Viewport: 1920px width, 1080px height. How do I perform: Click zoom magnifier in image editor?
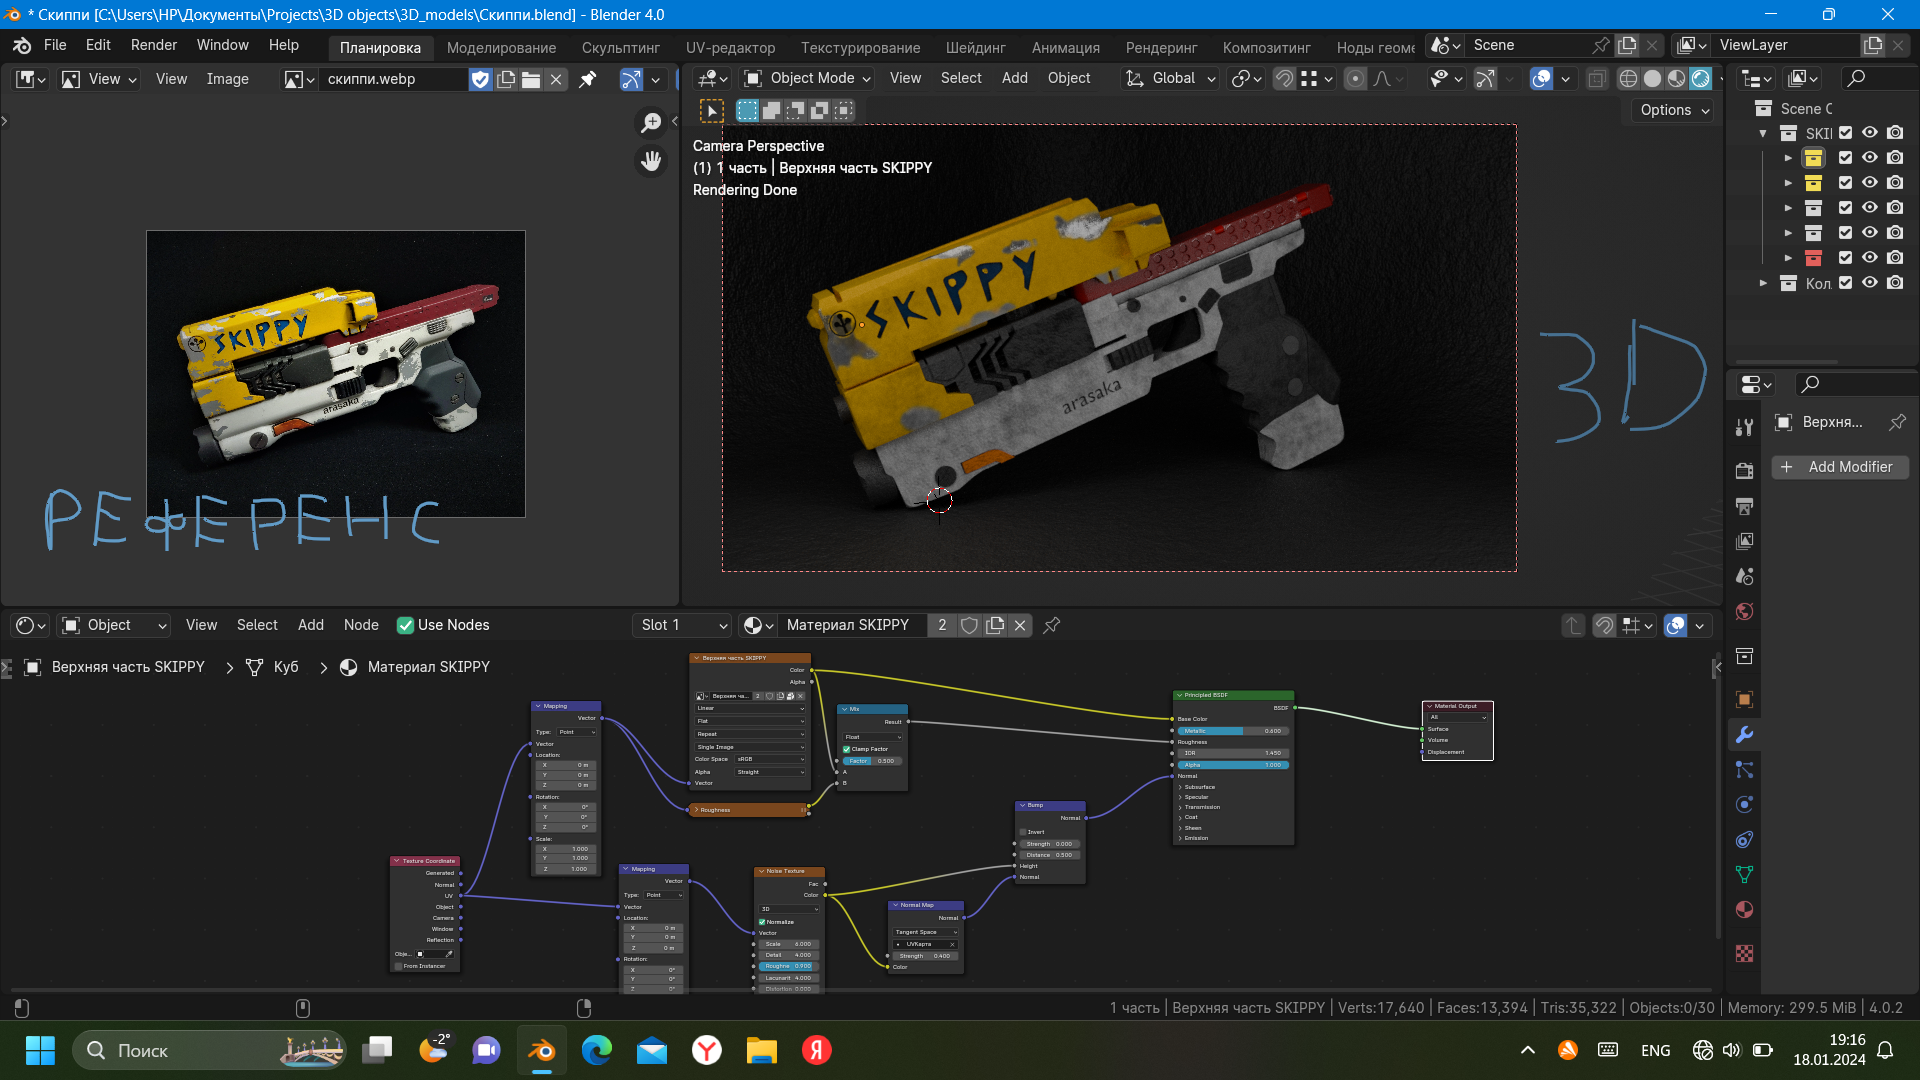click(x=651, y=122)
